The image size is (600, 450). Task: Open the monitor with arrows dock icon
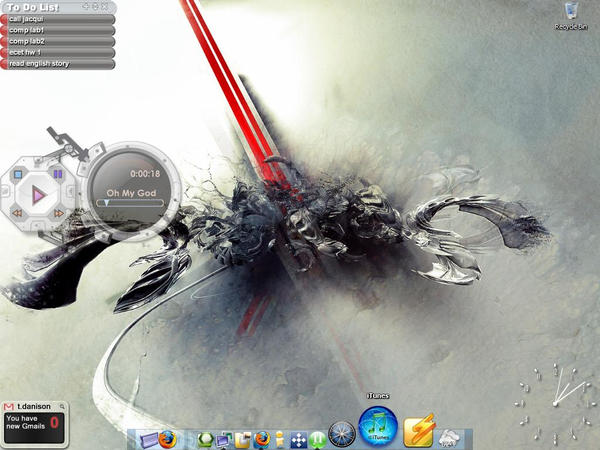[224, 440]
